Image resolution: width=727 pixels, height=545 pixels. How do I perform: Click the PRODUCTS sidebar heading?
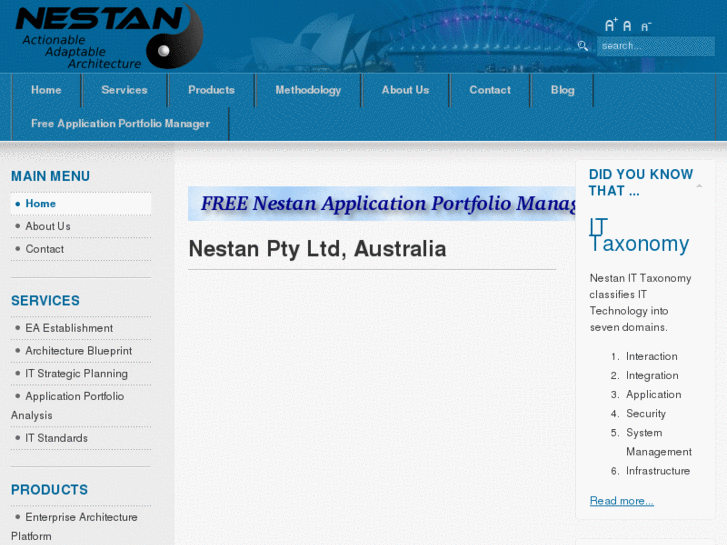(x=50, y=490)
